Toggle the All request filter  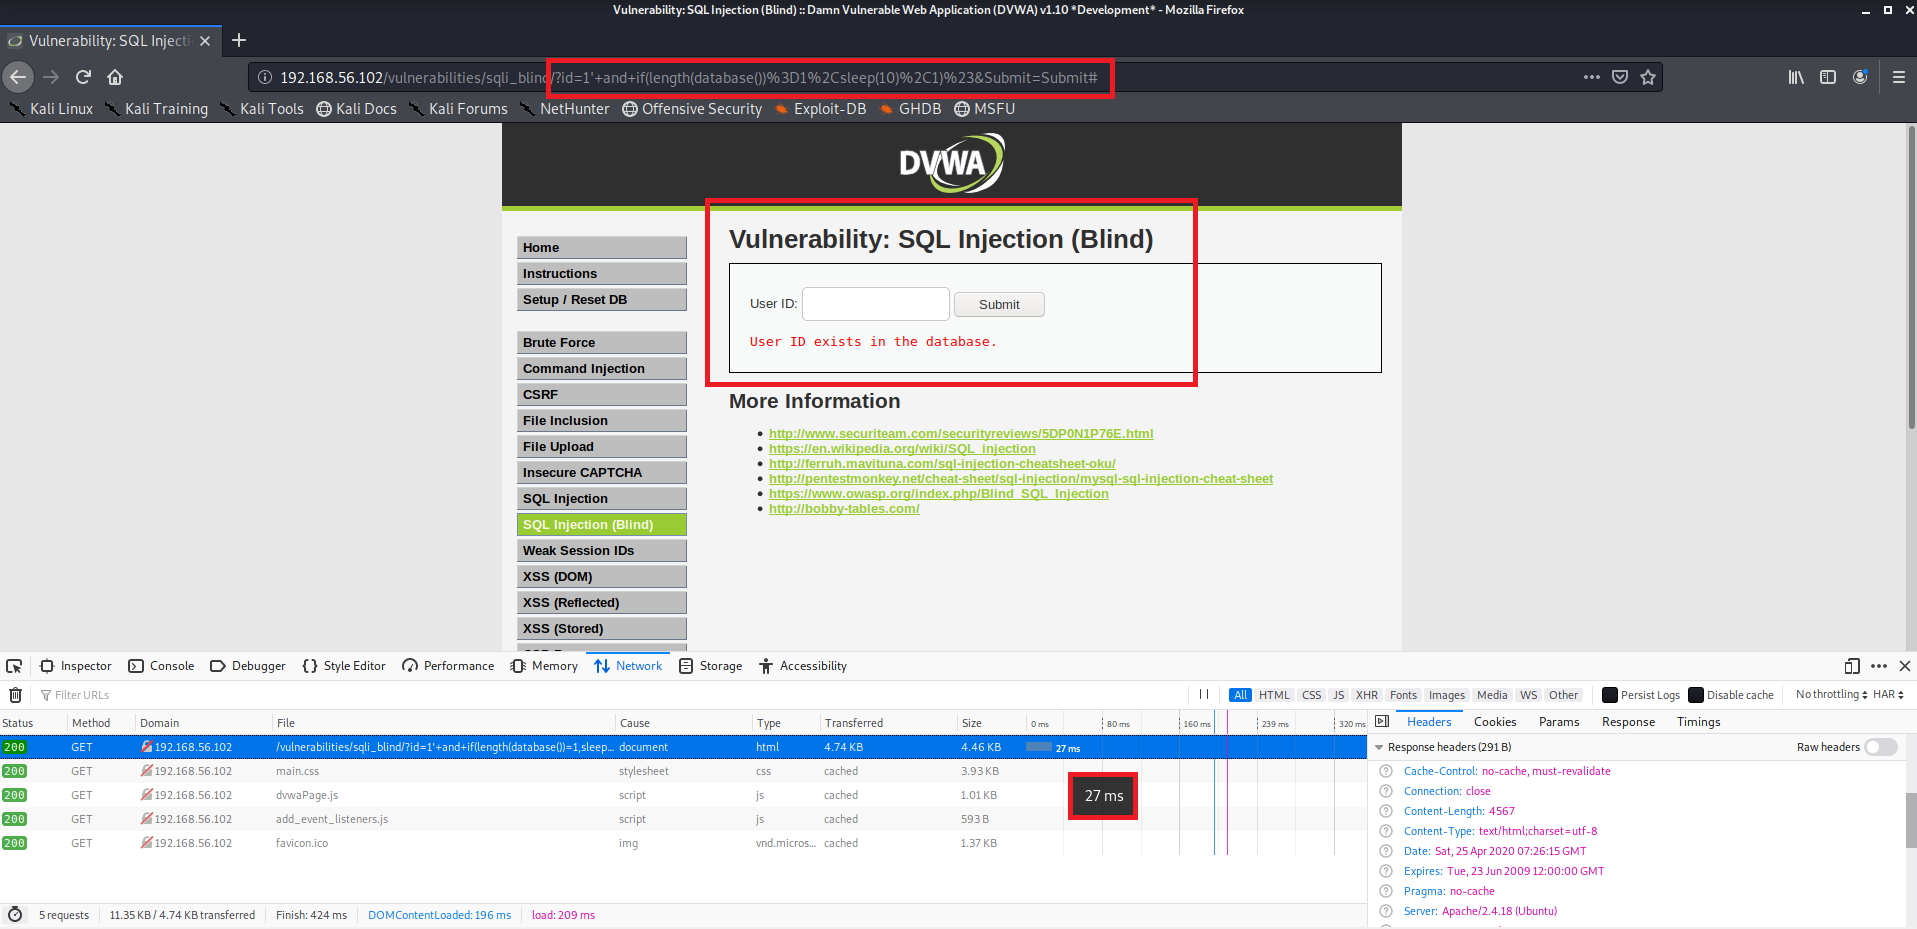pos(1240,695)
